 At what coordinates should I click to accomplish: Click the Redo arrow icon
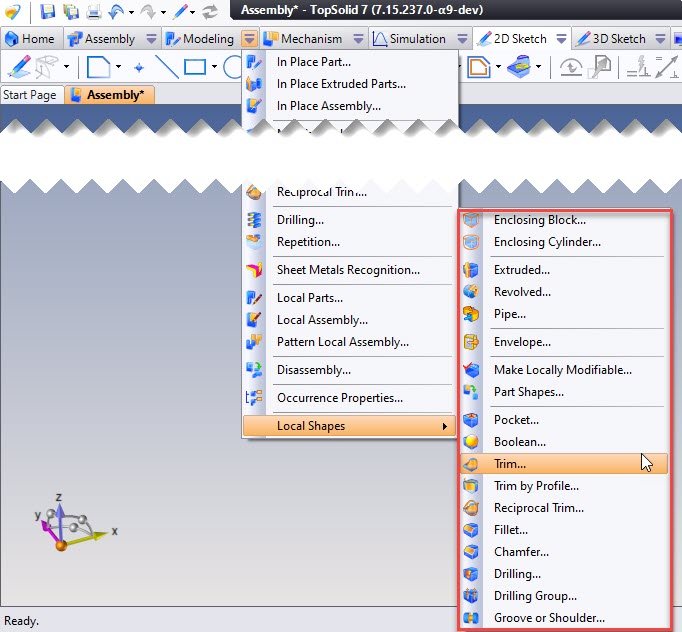(148, 12)
